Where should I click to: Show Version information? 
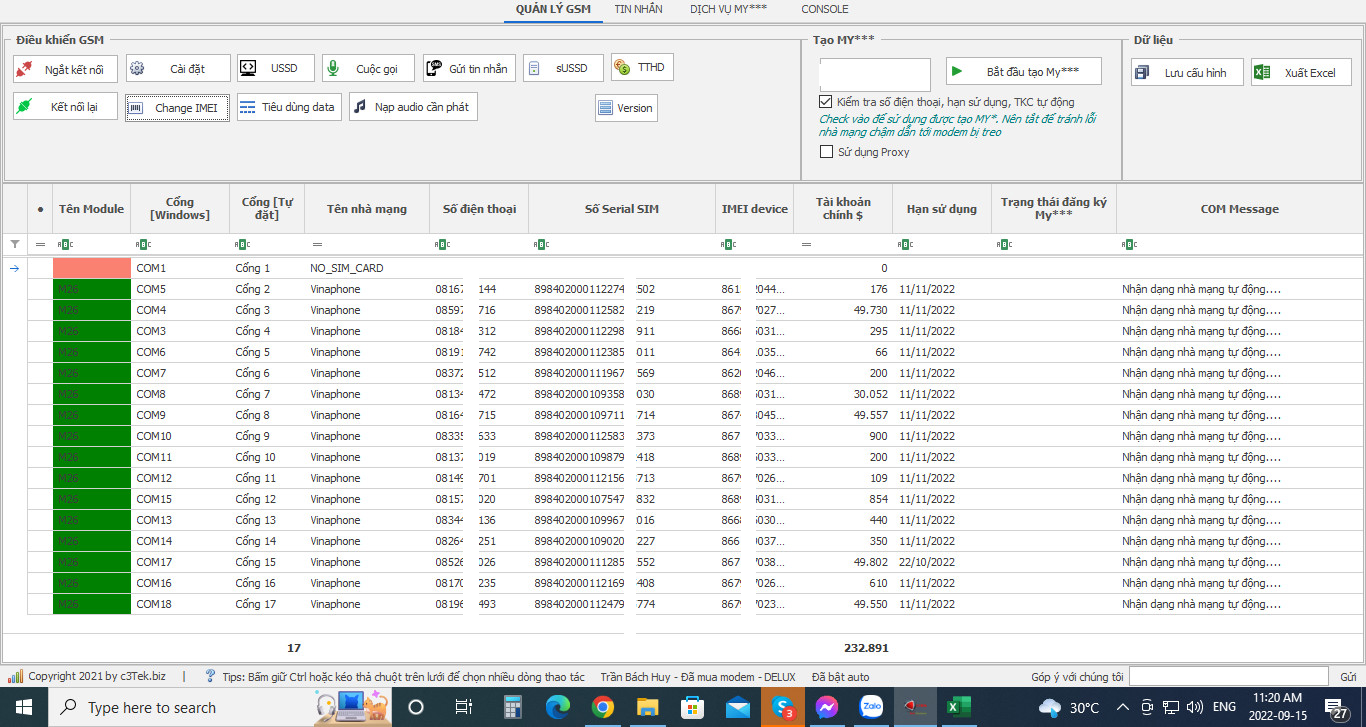626,108
